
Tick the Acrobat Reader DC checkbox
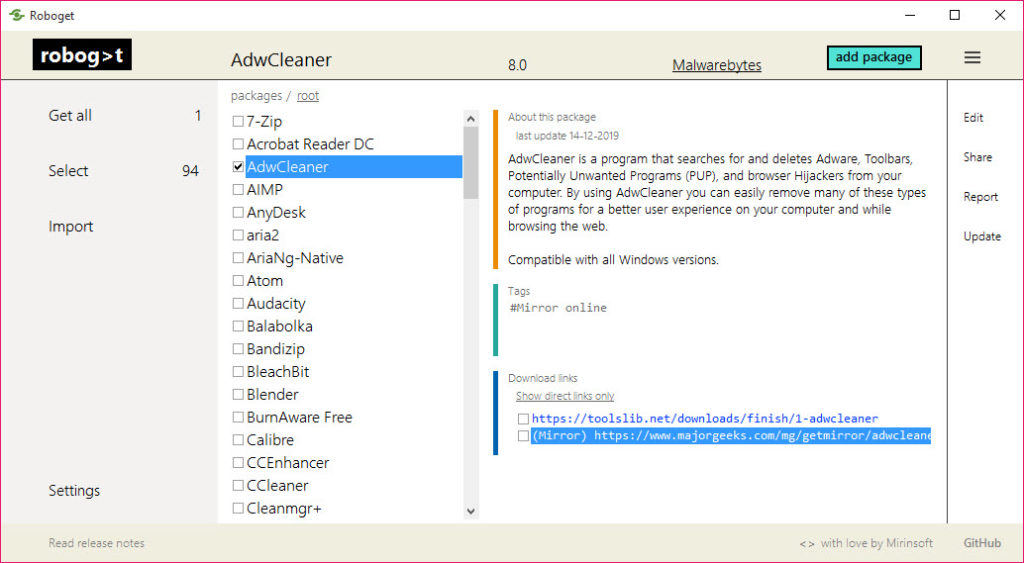[x=238, y=144]
